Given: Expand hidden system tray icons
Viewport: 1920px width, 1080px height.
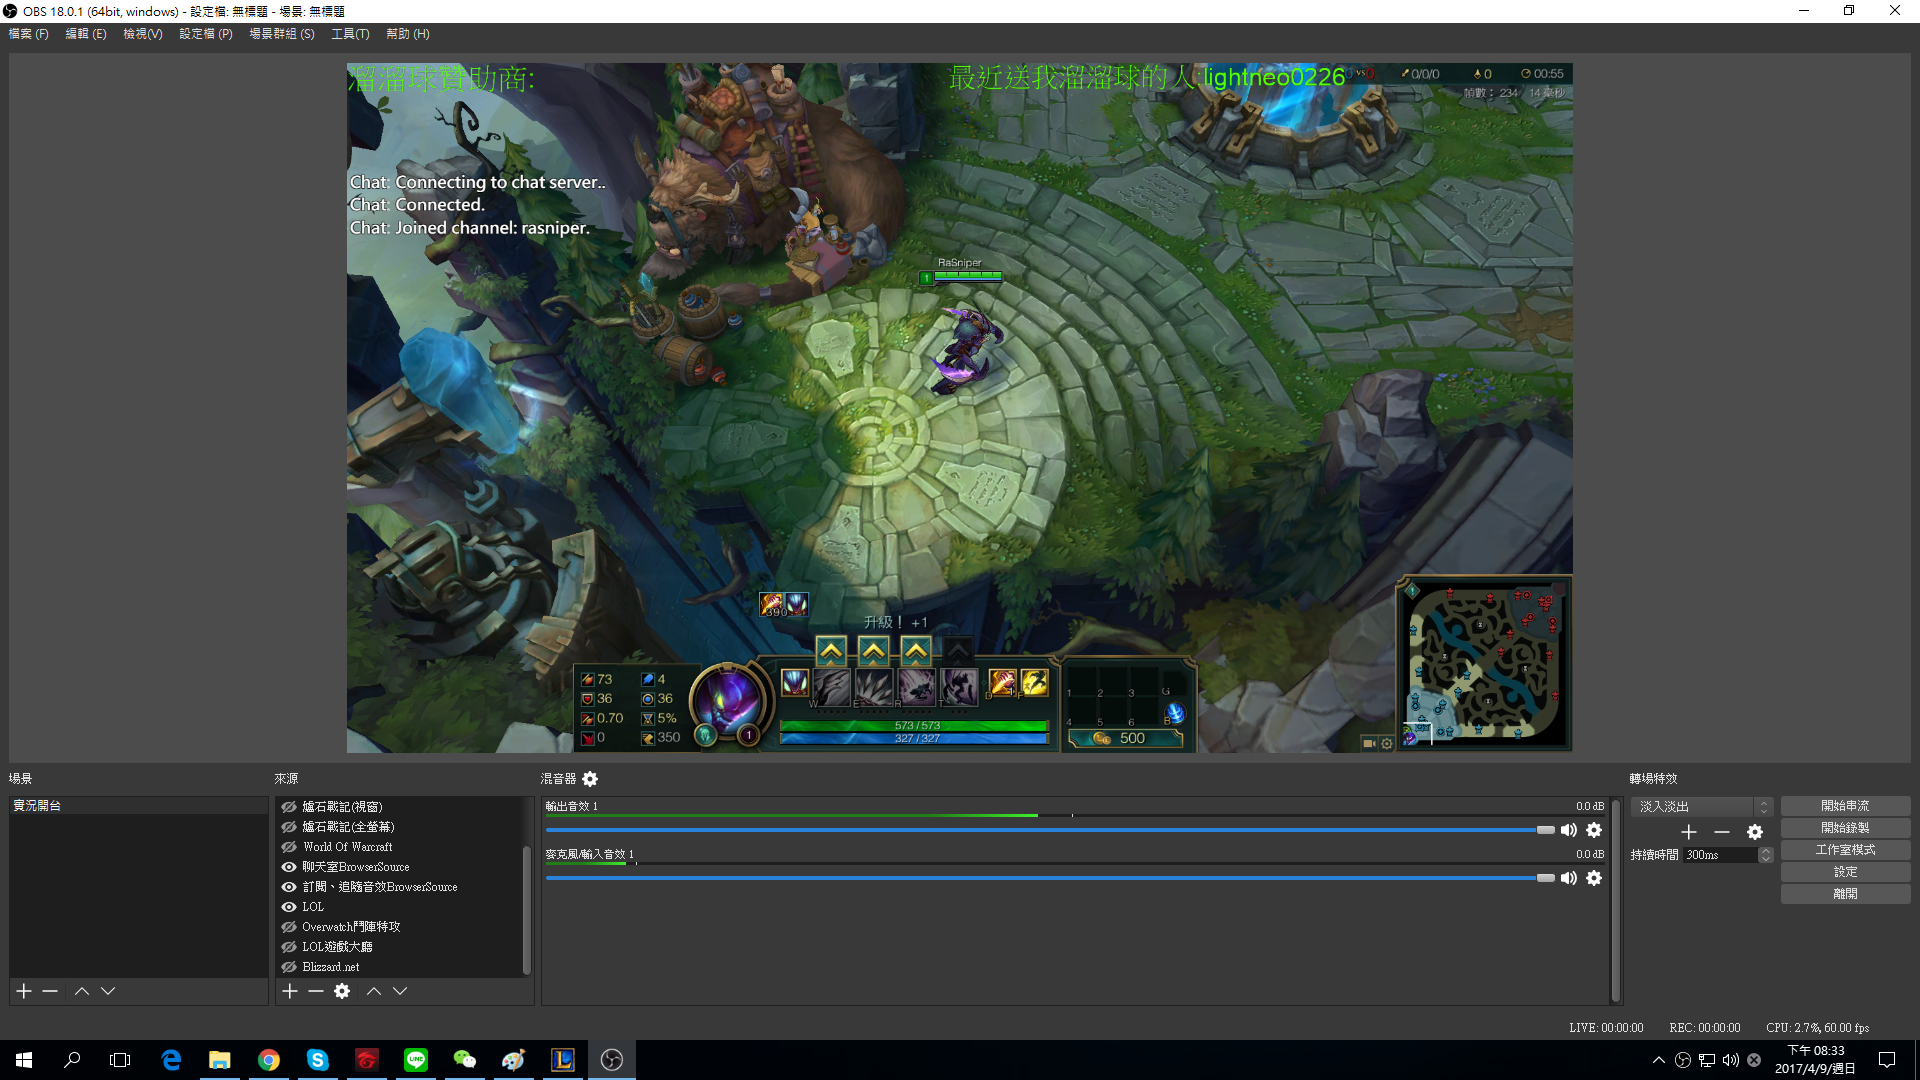Looking at the screenshot, I should [x=1659, y=1060].
